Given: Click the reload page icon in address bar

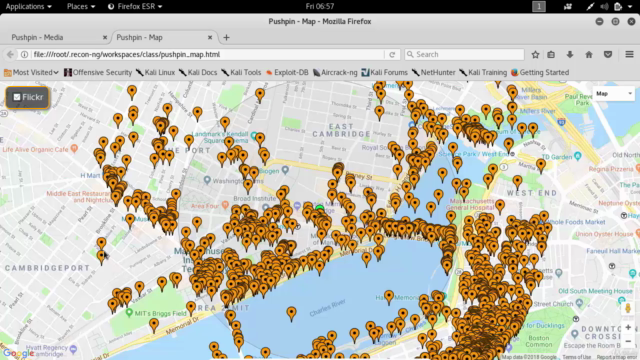Looking at the screenshot, I should [392, 54].
